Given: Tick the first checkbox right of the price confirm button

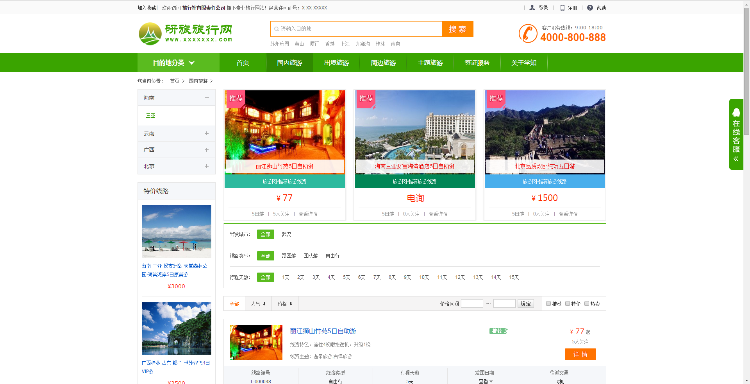Looking at the screenshot, I should (549, 303).
